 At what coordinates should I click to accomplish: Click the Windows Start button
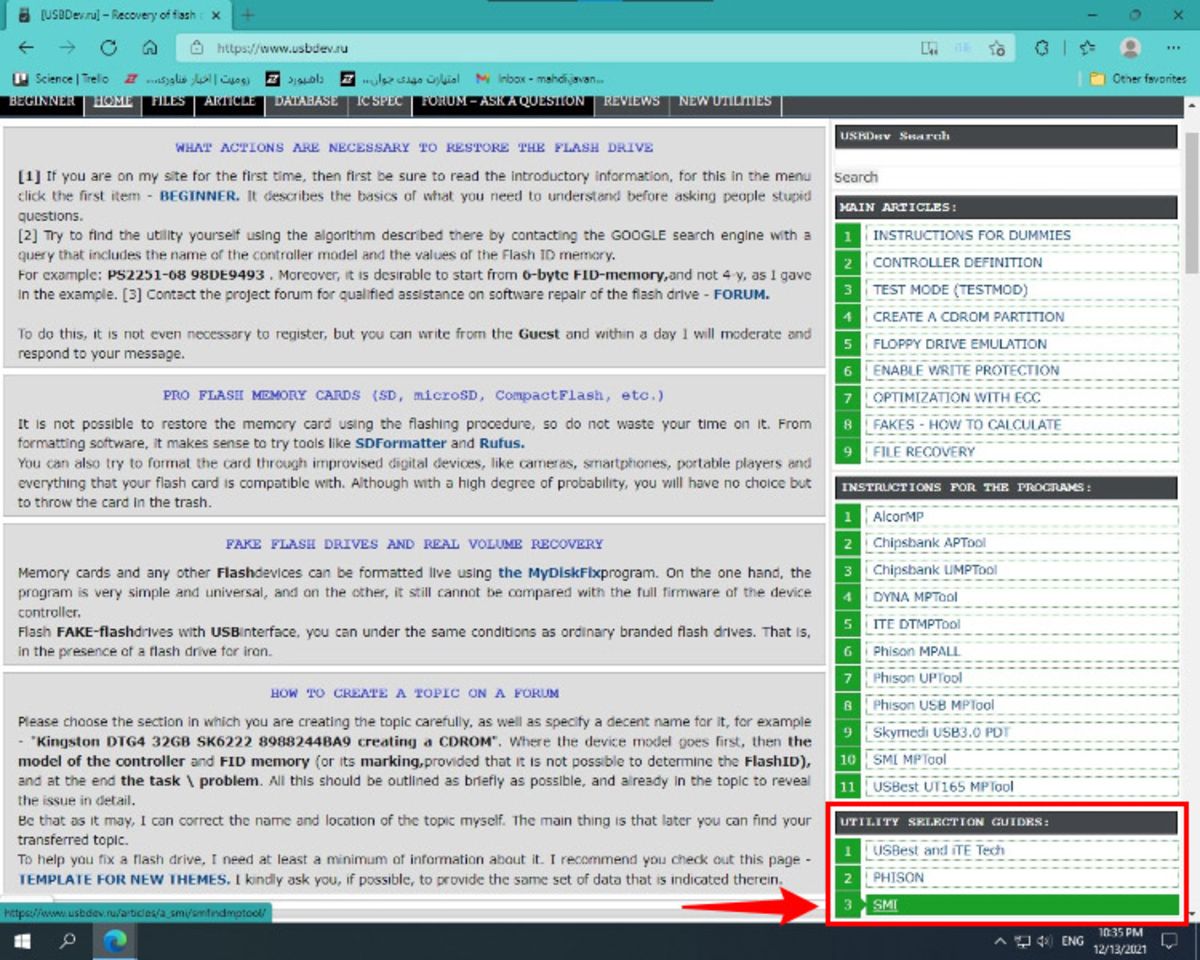coord(22,940)
